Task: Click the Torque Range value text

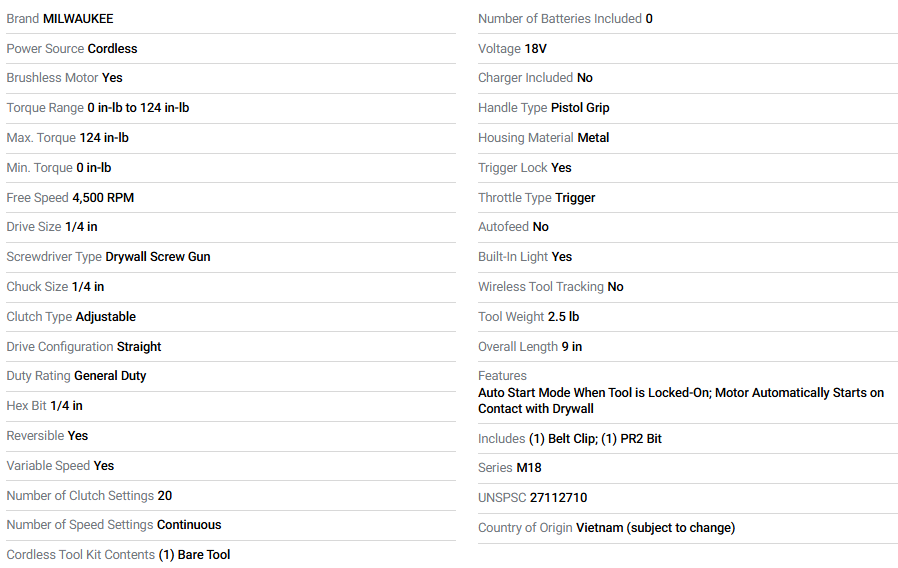Action: [138, 107]
